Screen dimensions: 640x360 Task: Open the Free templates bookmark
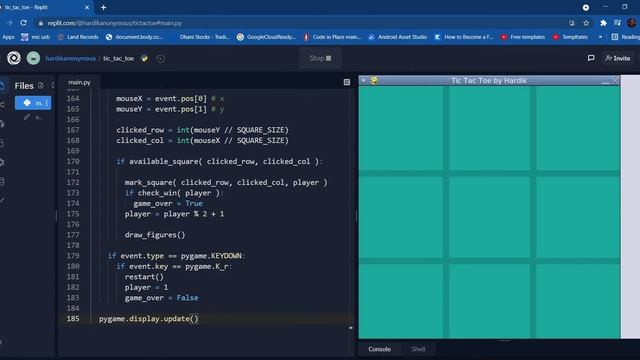coord(523,37)
